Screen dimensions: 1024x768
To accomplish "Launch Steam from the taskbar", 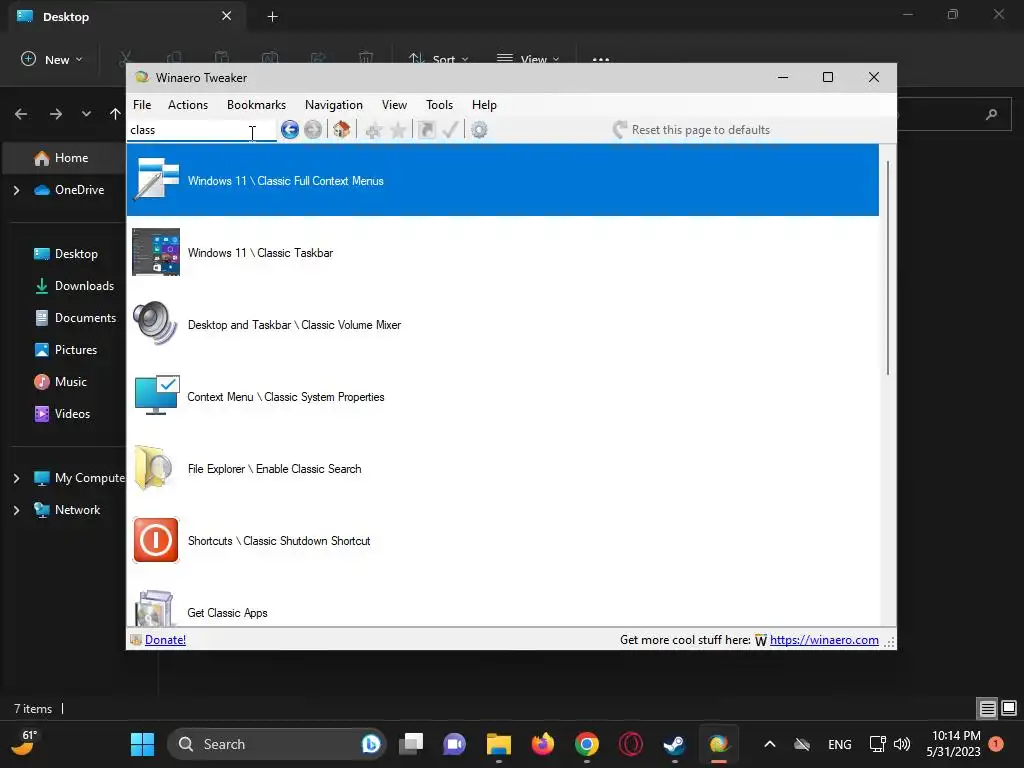I will 675,744.
